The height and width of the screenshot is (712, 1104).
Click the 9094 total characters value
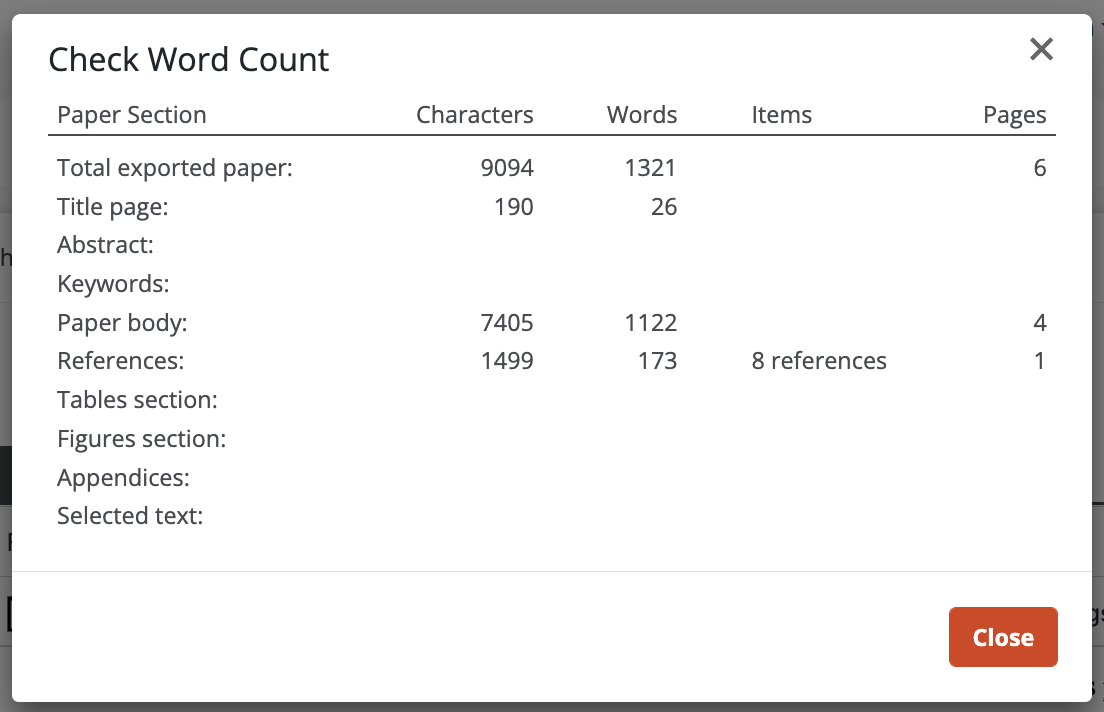point(507,168)
